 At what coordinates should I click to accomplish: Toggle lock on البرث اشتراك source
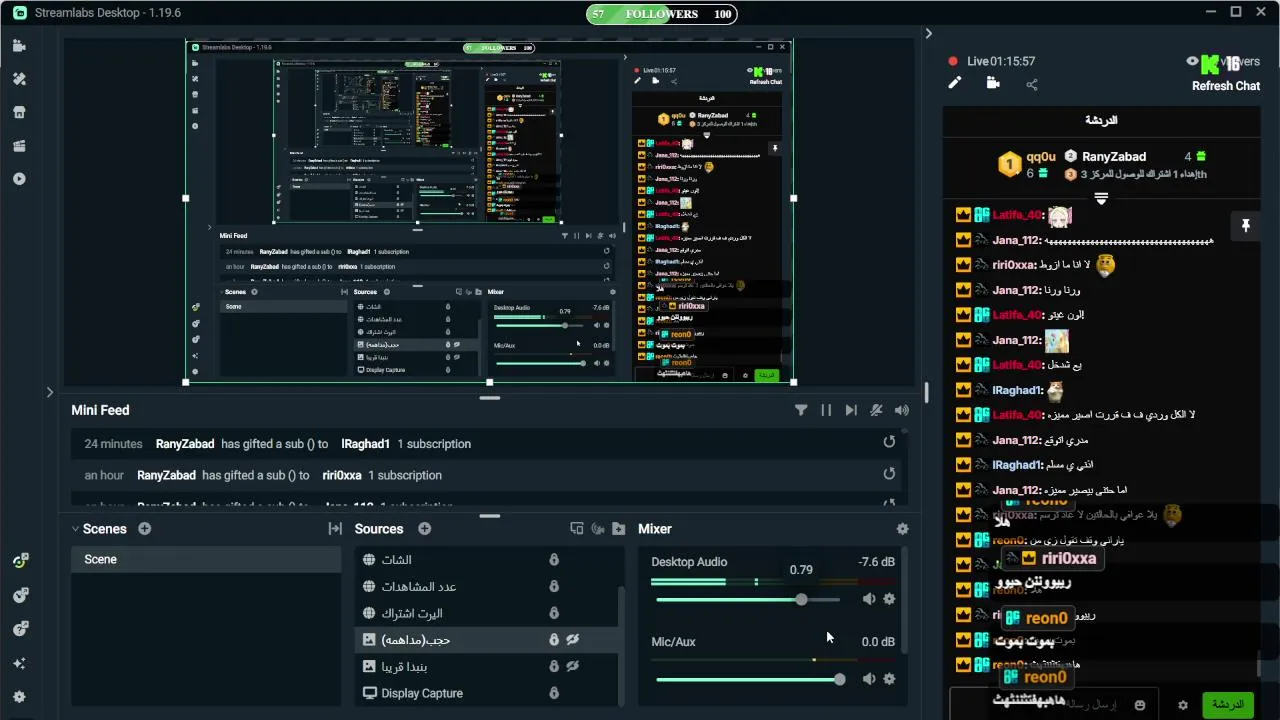(554, 613)
